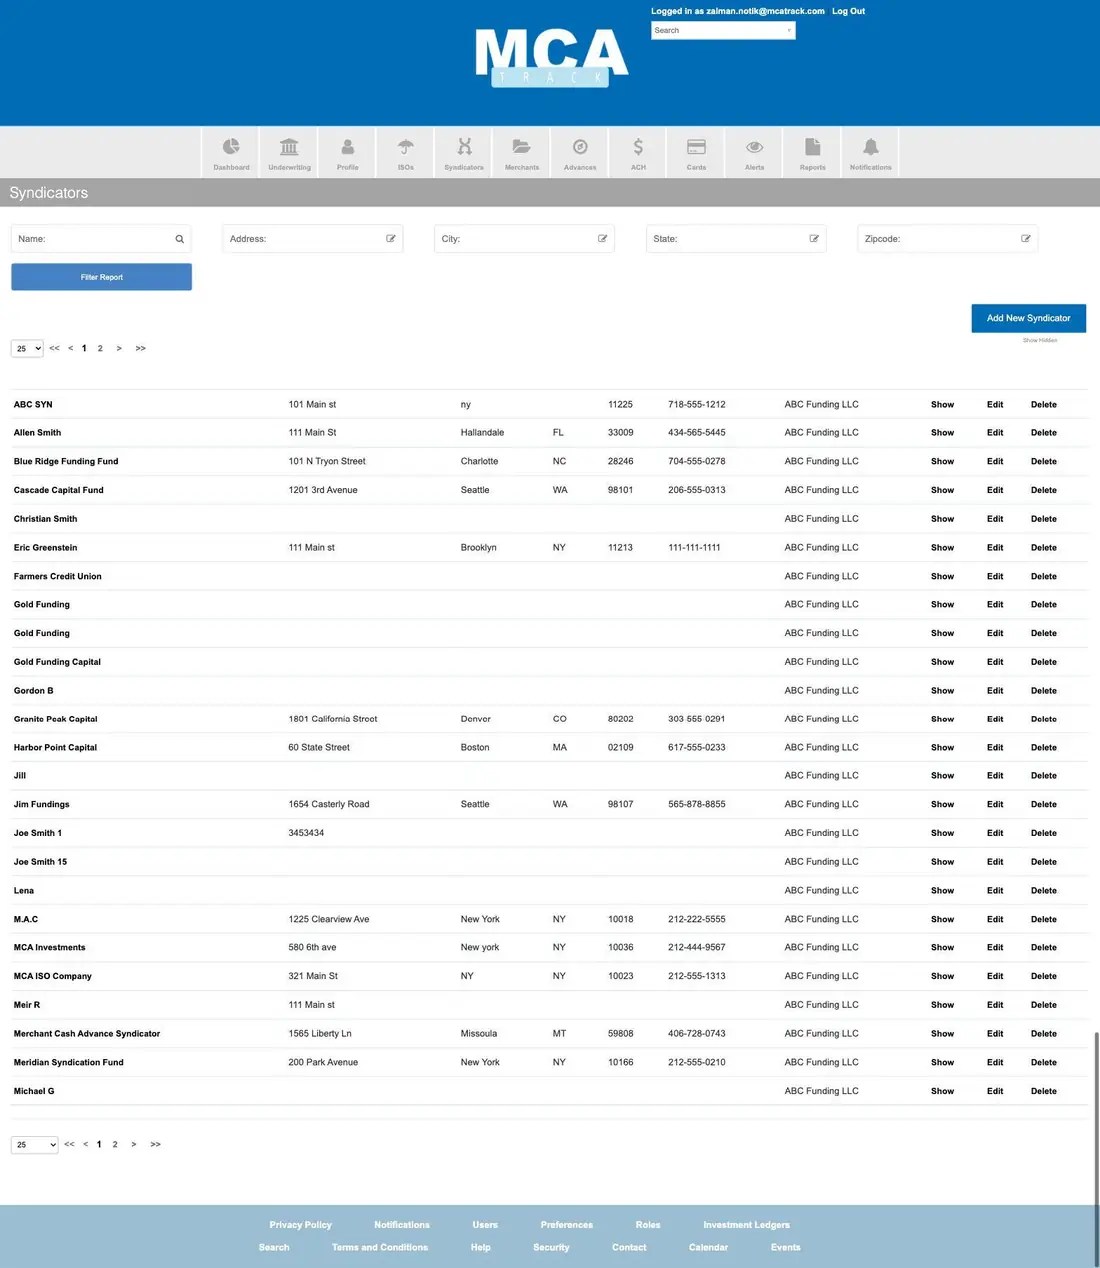Go to next page in bottom pagination
Screen dimensions: 1100x1268
coord(134,1144)
